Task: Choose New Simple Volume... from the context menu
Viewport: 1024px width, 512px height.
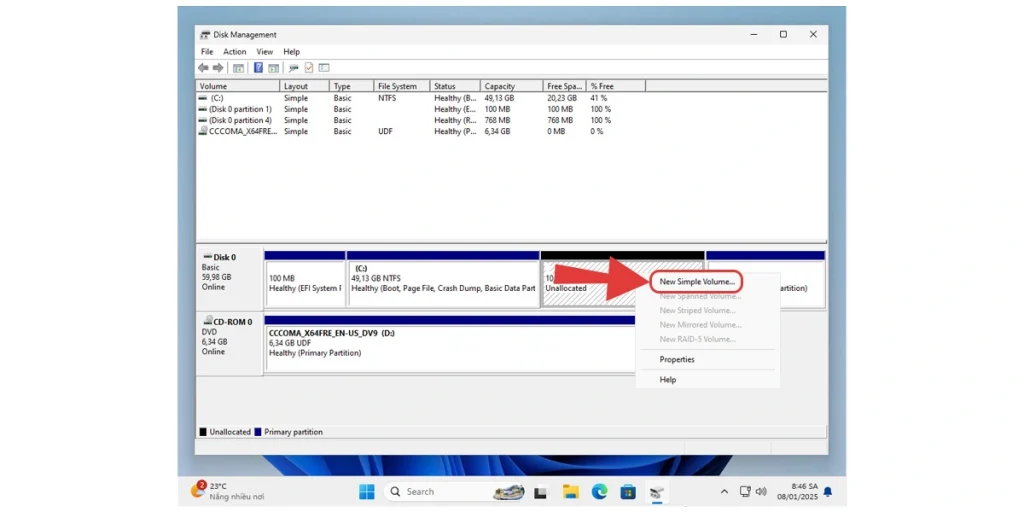Action: pyautogui.click(x=697, y=282)
